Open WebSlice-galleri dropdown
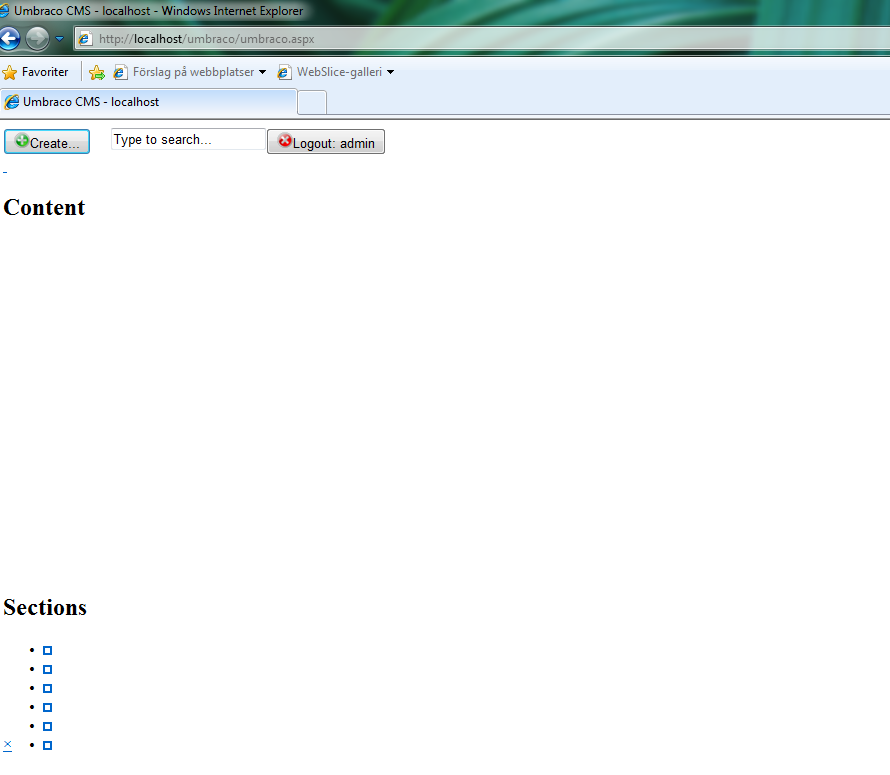 coord(335,72)
